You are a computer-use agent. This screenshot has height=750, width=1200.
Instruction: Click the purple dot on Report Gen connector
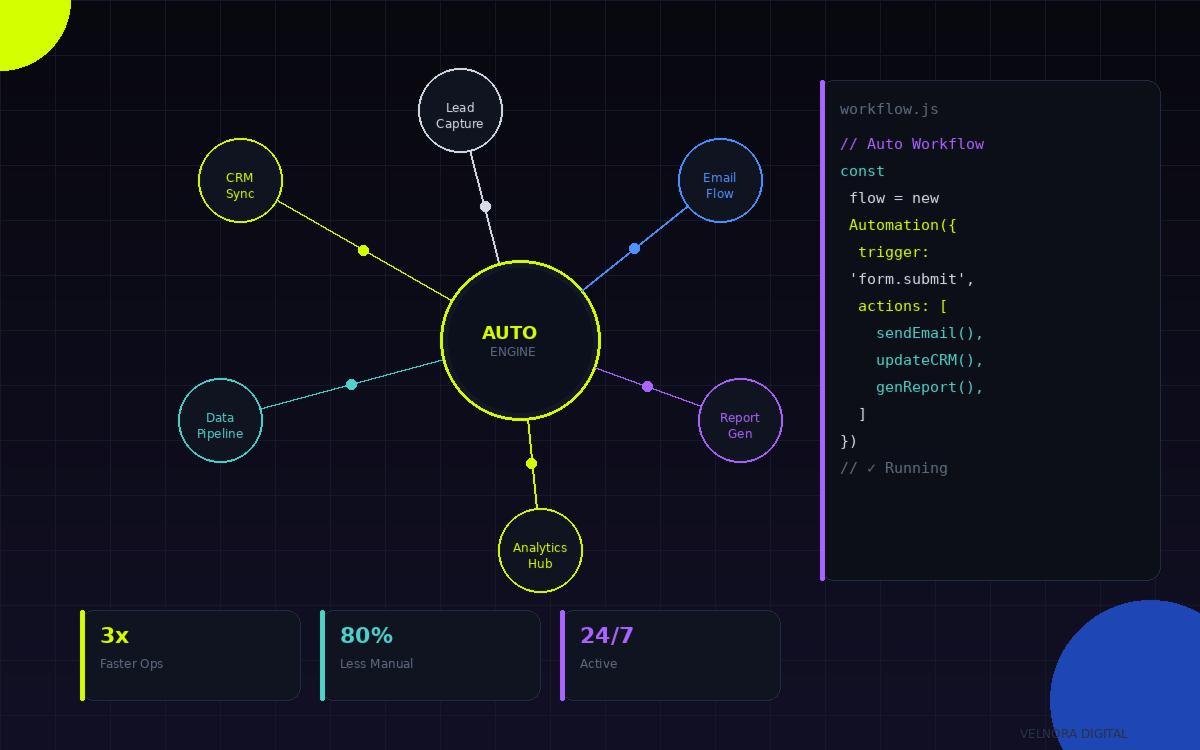647,386
